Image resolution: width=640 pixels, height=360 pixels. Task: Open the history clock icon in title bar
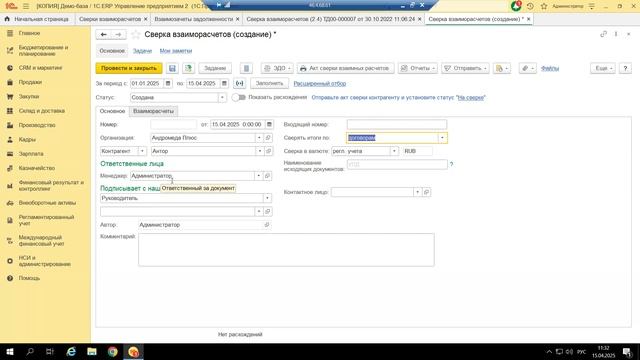pyautogui.click(x=530, y=6)
